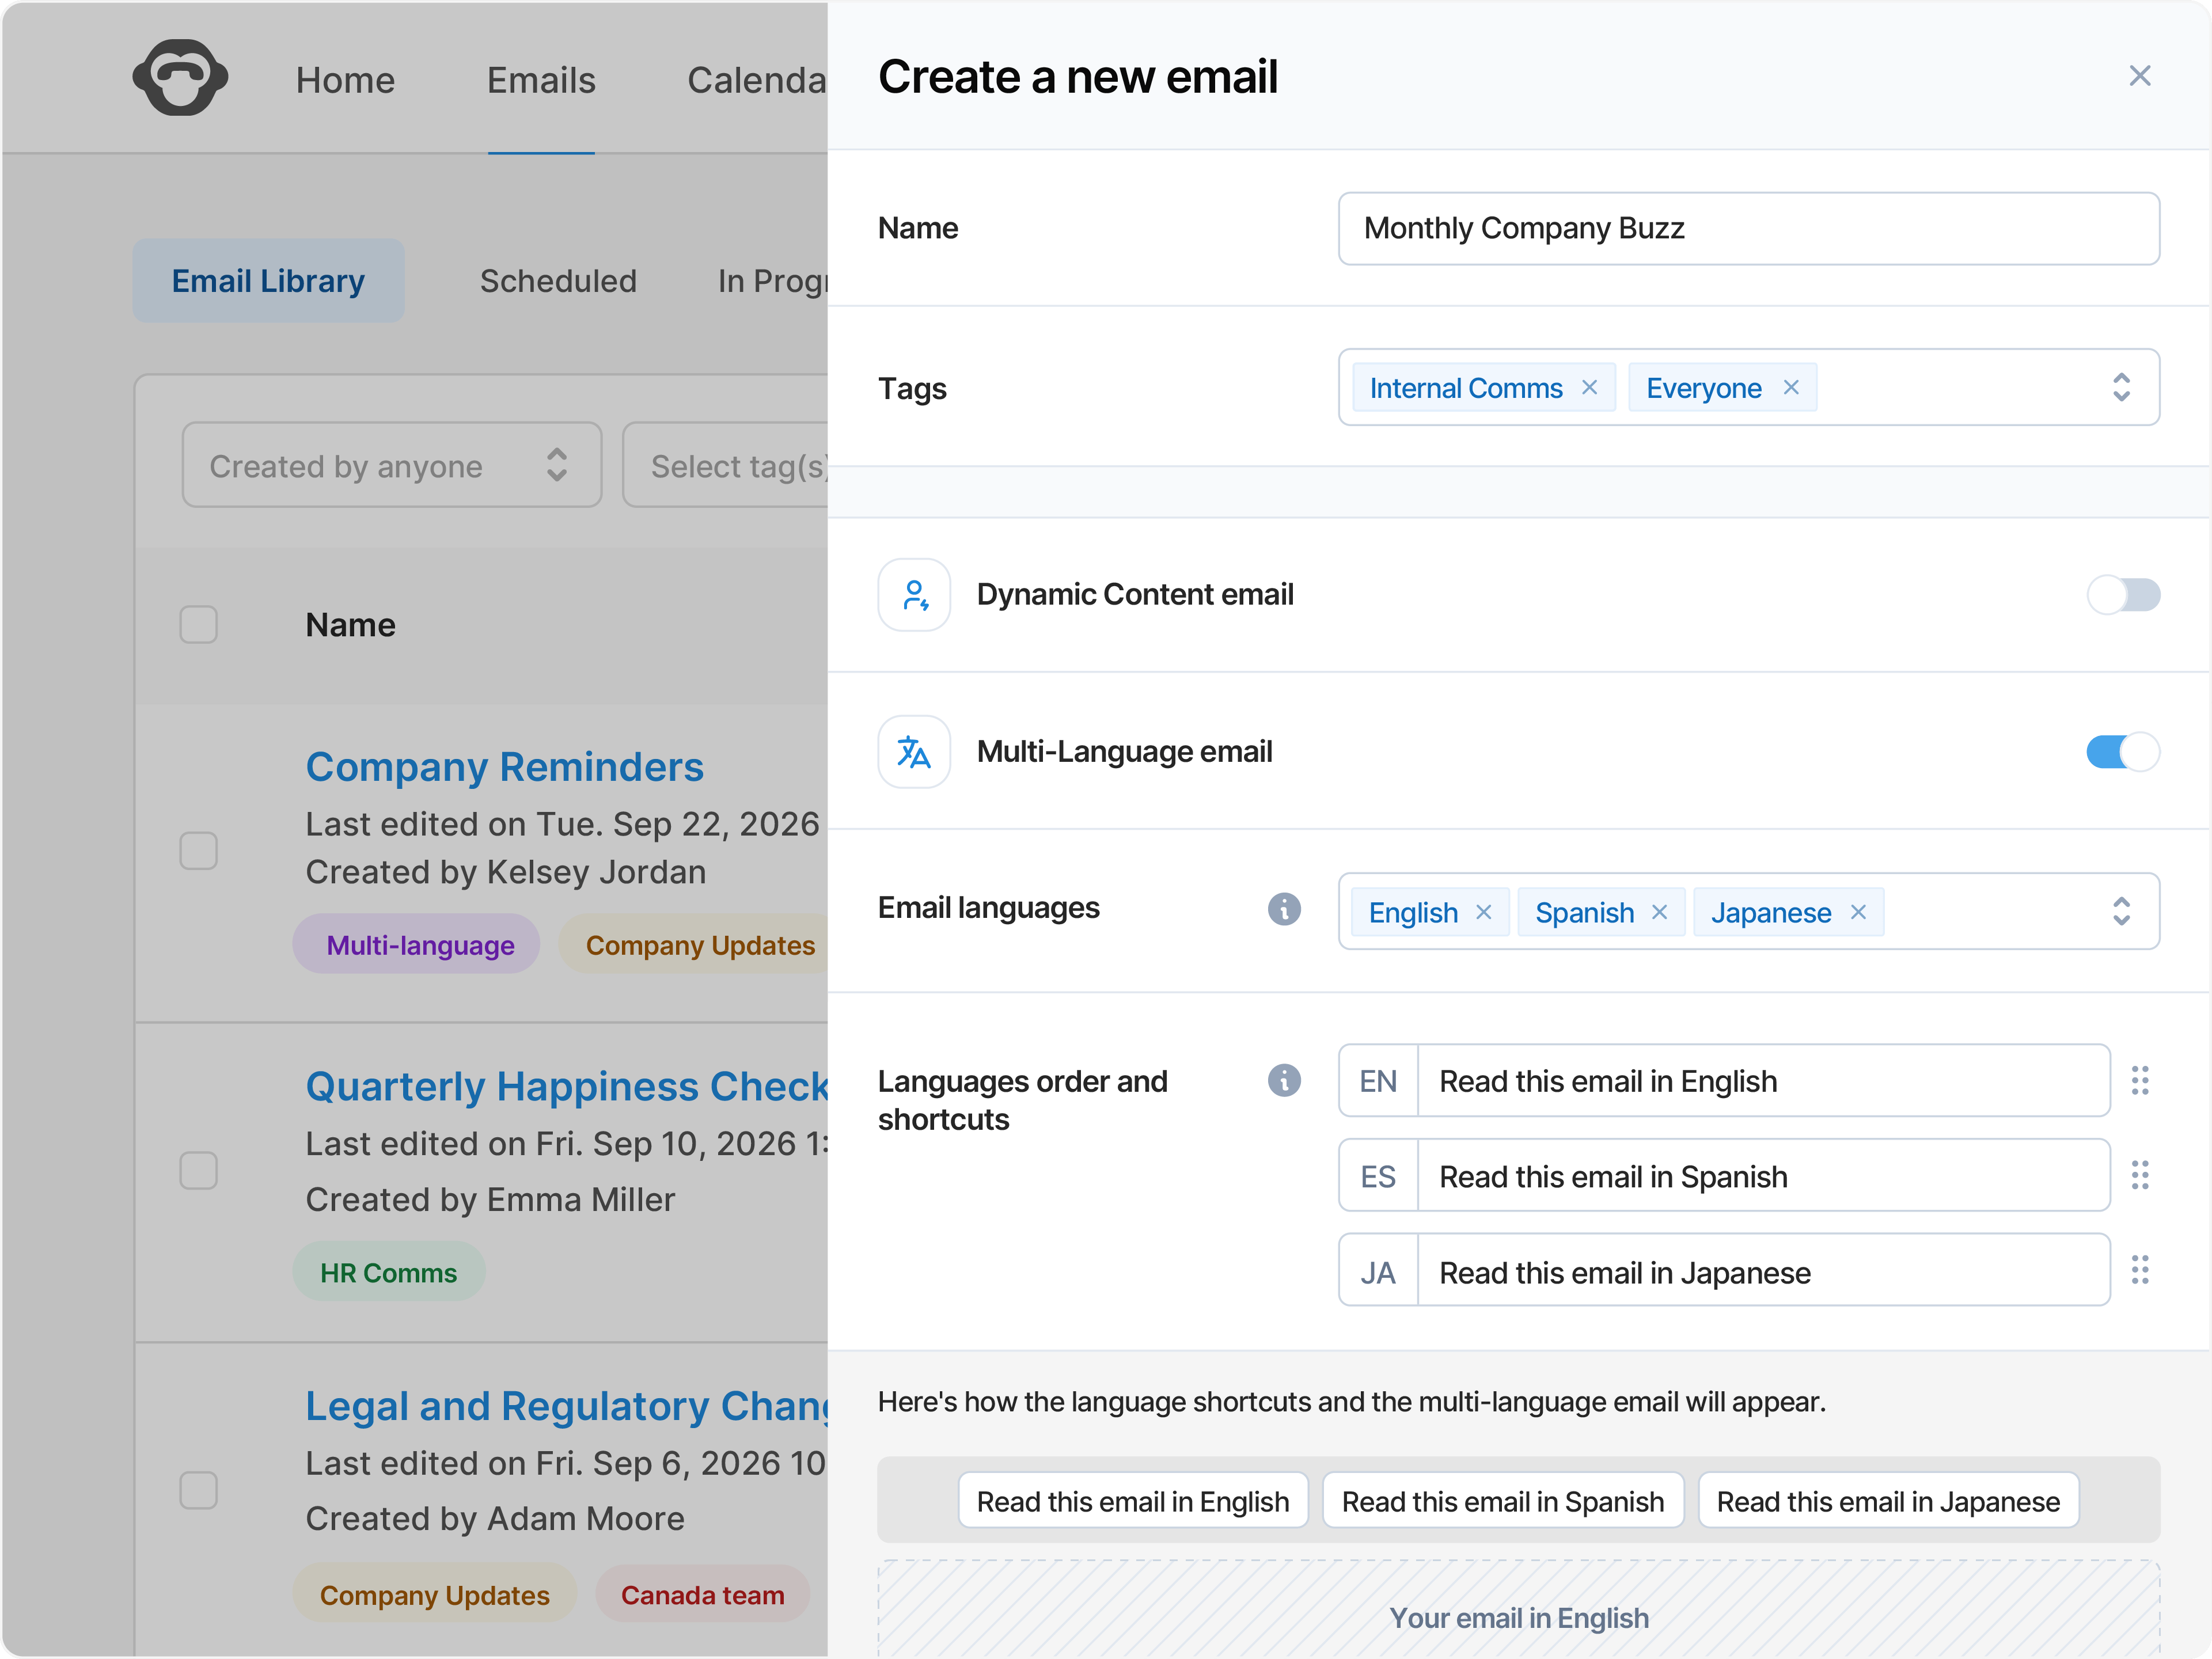Close the Create a new email panel

tap(2139, 76)
